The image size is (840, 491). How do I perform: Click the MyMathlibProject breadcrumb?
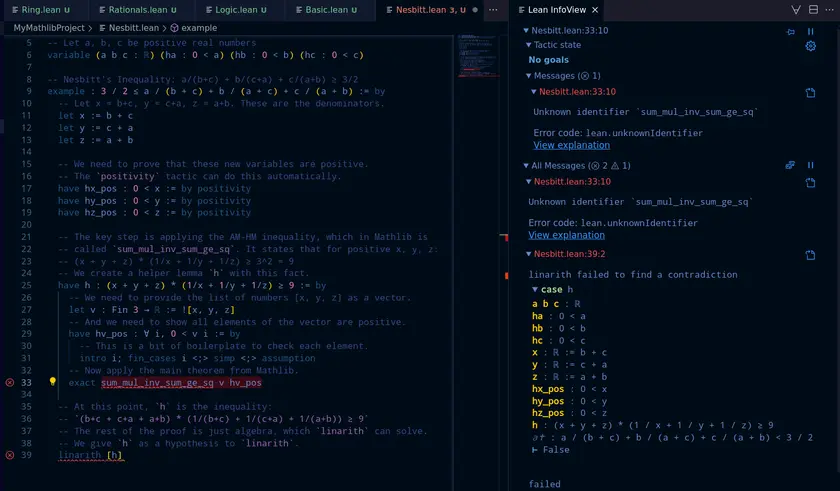49,29
